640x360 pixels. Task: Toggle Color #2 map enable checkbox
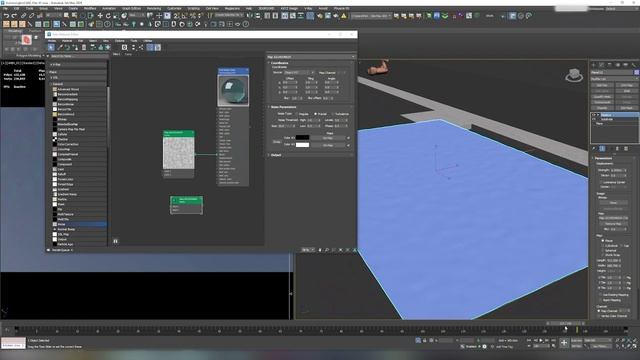coord(348,145)
